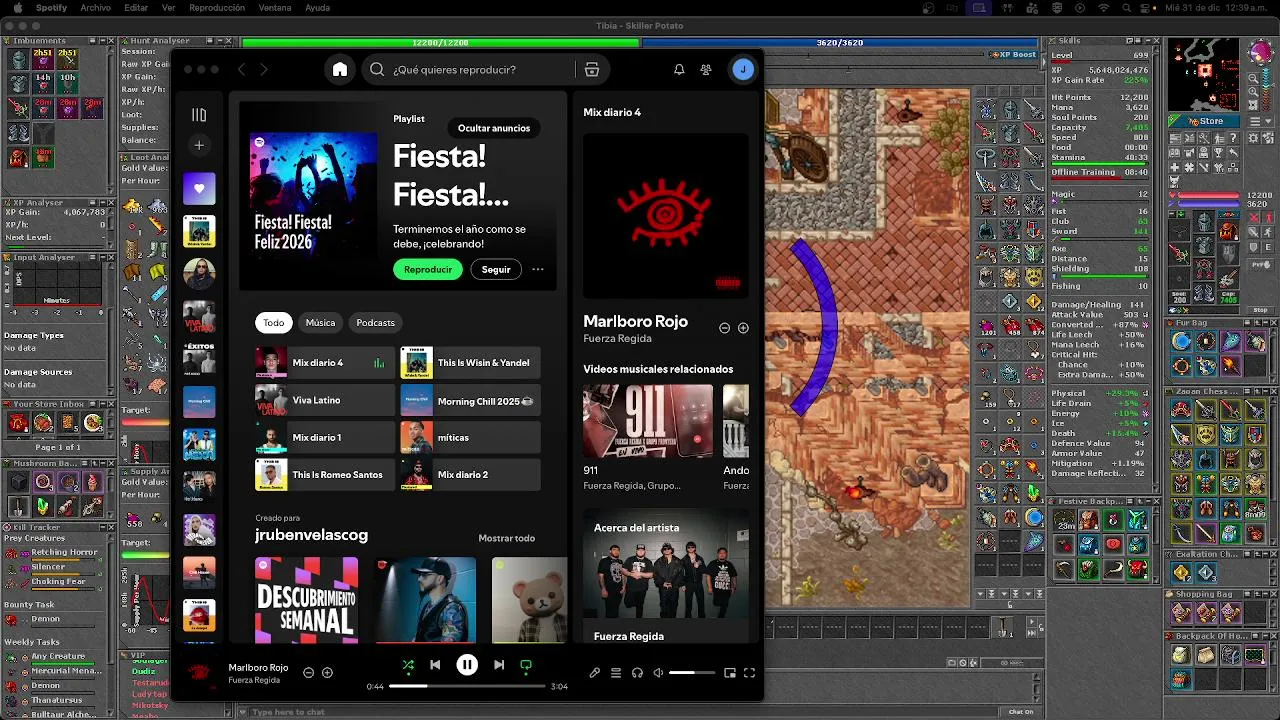Open the play queue icon

616,673
